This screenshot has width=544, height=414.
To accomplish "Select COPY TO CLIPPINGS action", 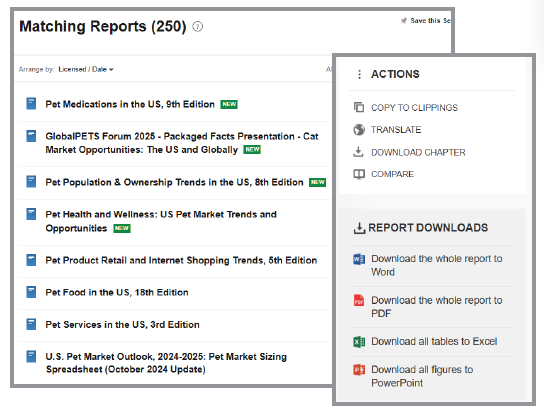I will [414, 108].
